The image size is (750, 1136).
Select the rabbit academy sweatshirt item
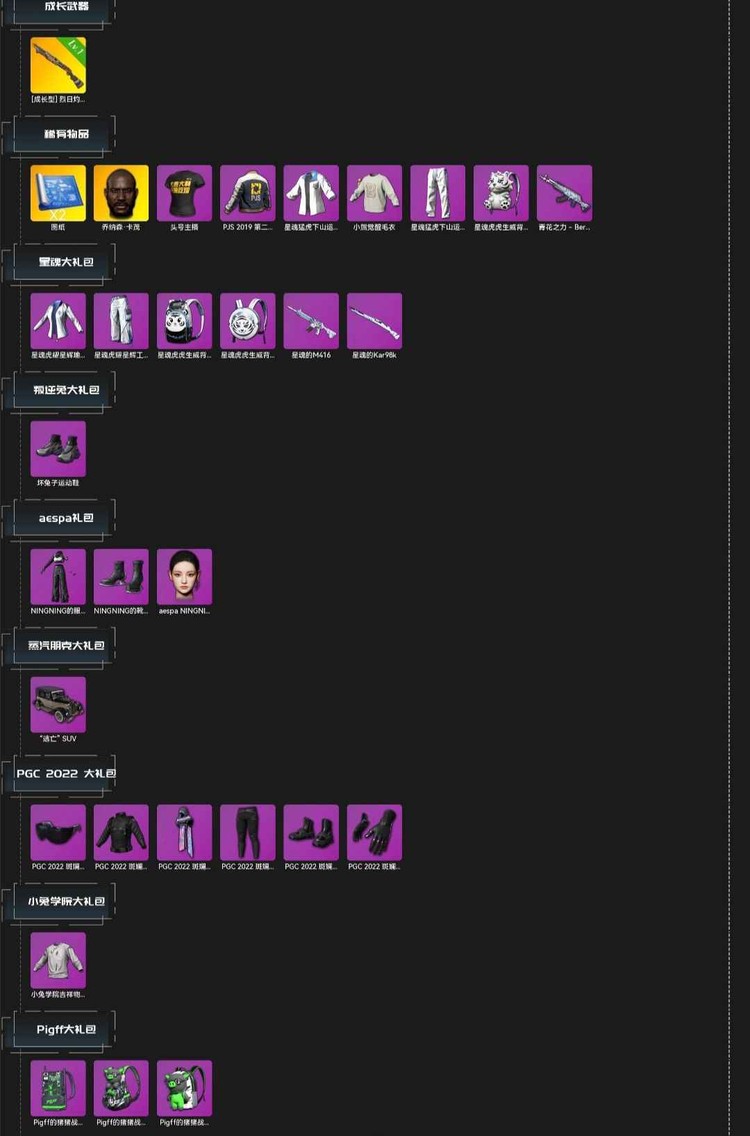[x=58, y=961]
